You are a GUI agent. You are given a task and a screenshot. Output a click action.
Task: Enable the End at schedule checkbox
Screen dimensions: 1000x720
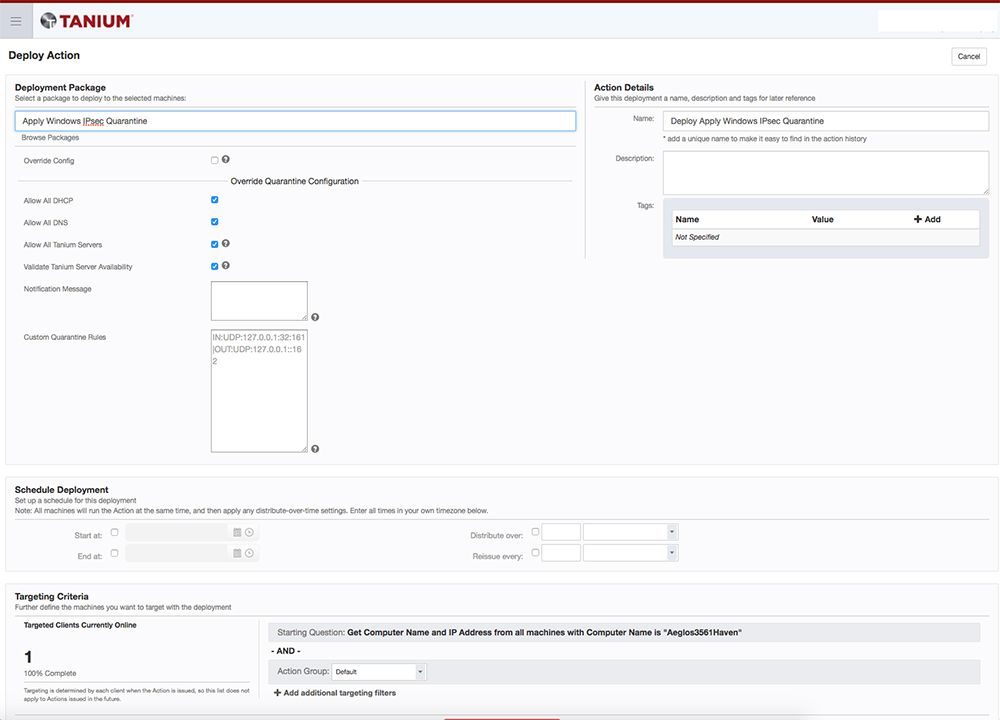click(114, 553)
